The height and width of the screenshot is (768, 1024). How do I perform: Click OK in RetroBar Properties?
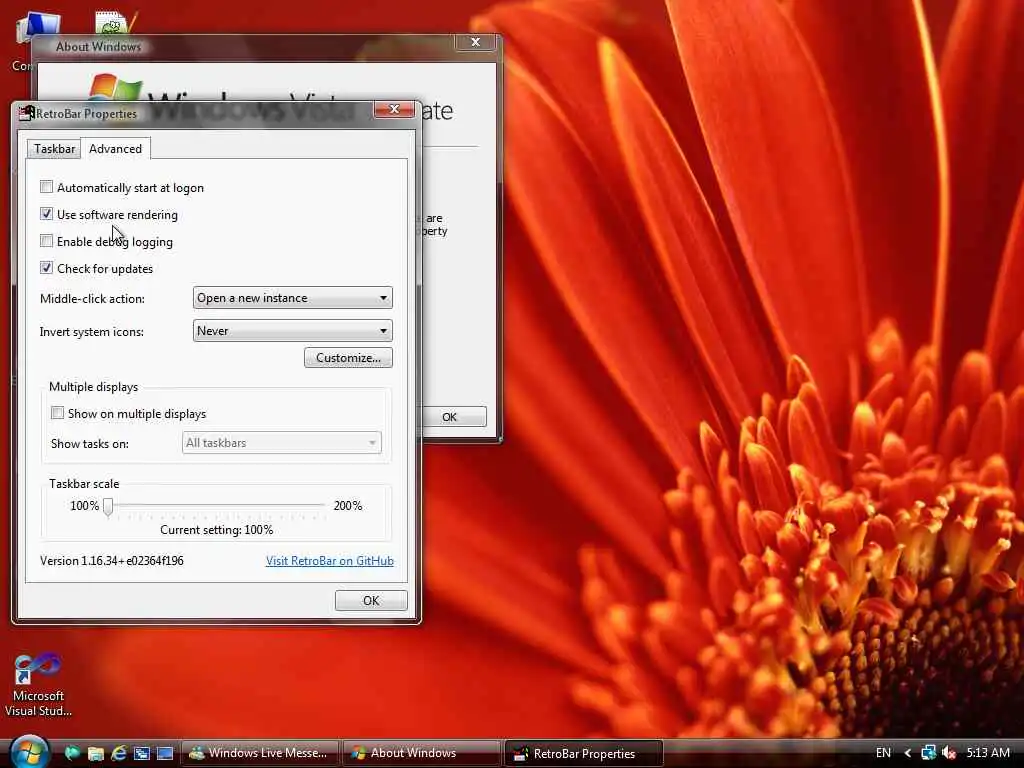point(371,601)
